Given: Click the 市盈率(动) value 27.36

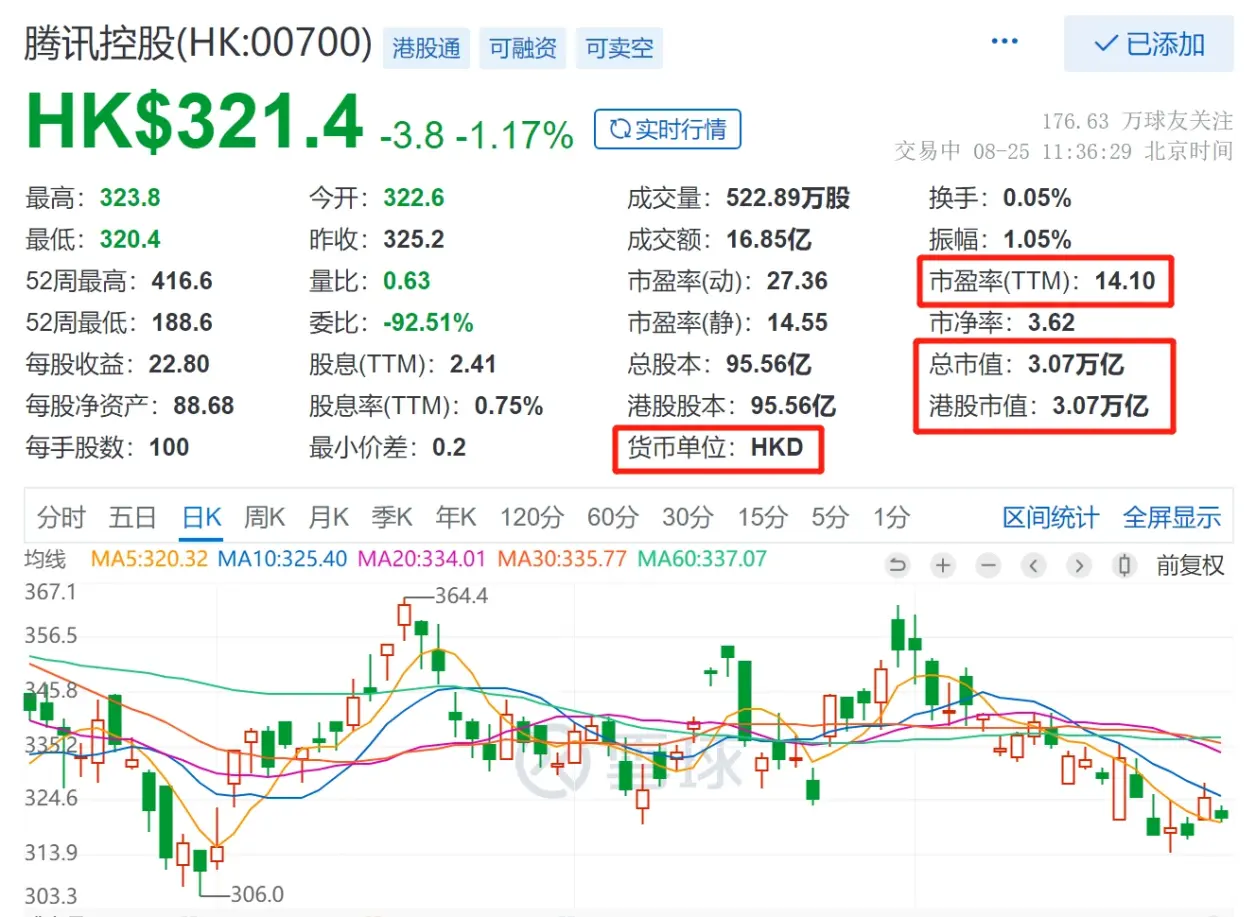Looking at the screenshot, I should 798,281.
